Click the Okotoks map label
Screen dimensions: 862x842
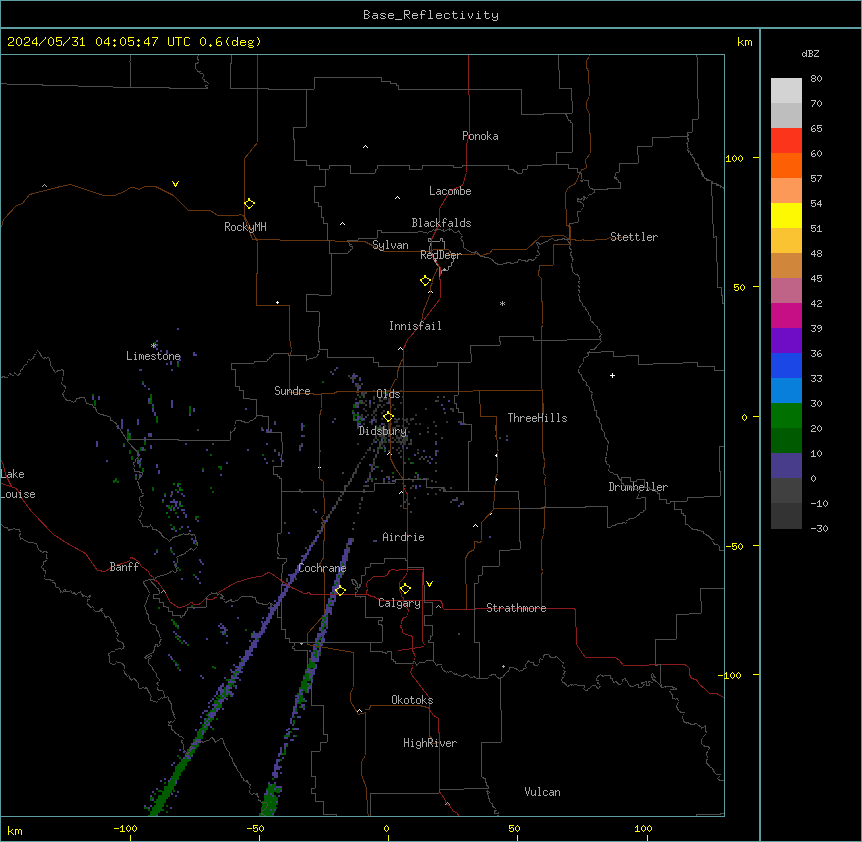412,700
